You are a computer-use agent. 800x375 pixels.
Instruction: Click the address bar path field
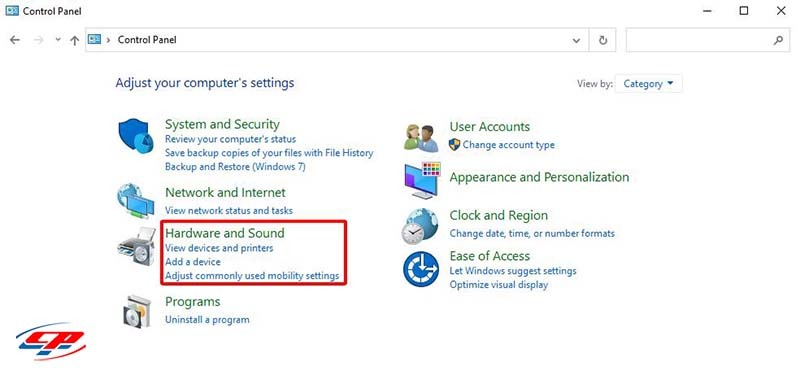coord(337,40)
